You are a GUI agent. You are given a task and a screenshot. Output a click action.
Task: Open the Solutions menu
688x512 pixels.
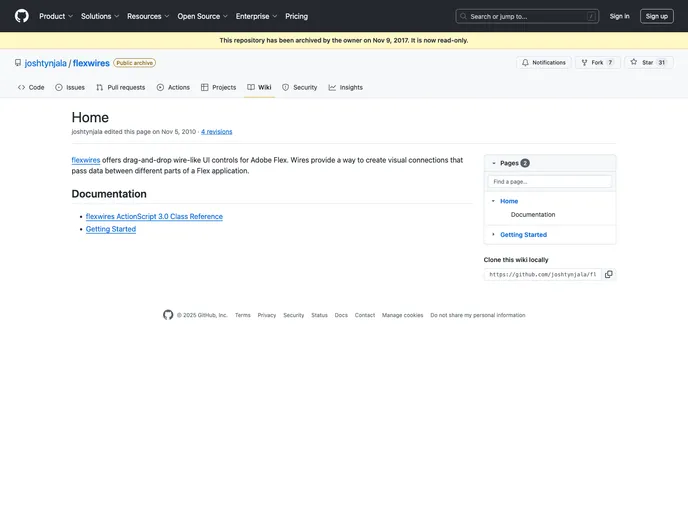point(100,16)
